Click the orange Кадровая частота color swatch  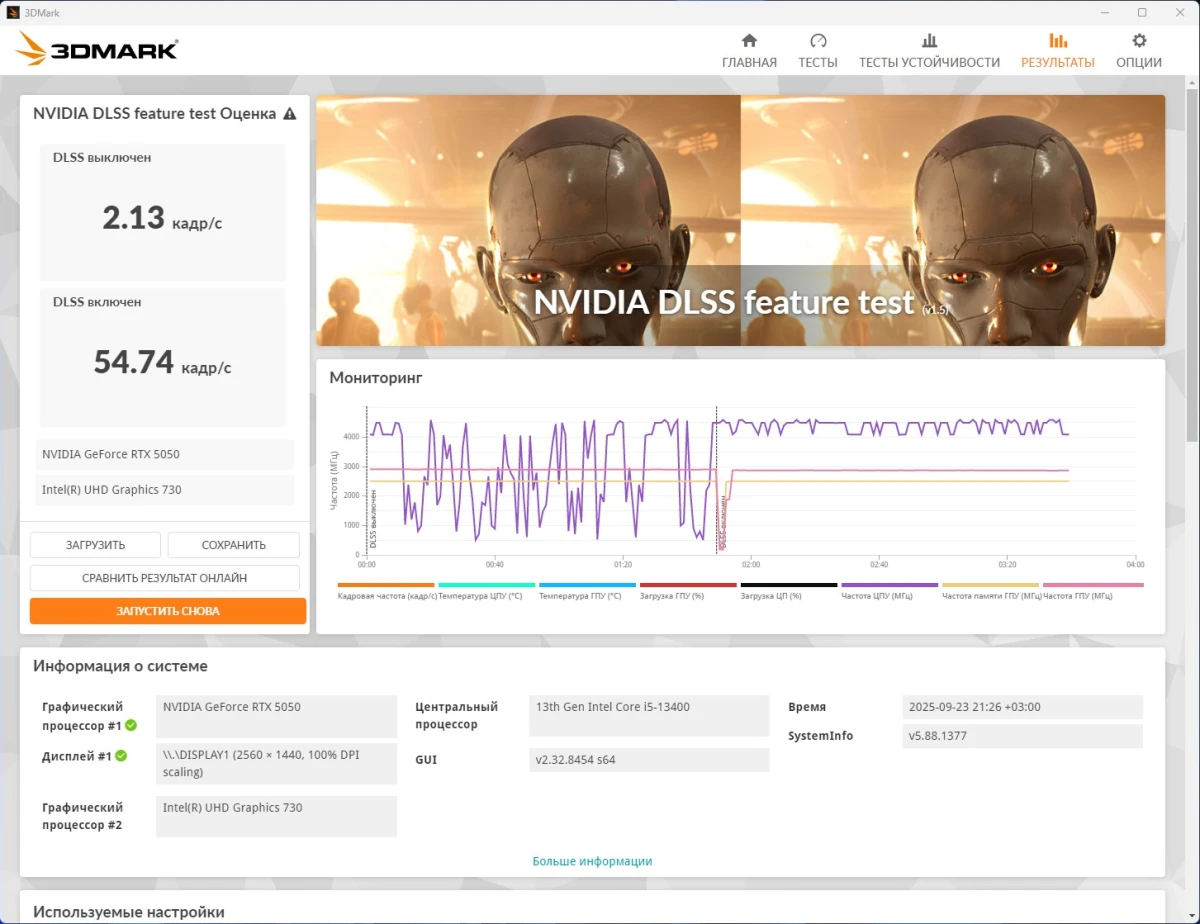(386, 582)
